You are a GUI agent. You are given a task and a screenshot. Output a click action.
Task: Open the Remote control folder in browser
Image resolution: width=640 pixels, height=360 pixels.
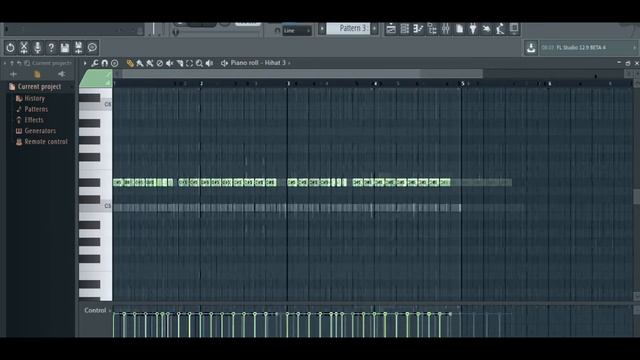(46, 142)
